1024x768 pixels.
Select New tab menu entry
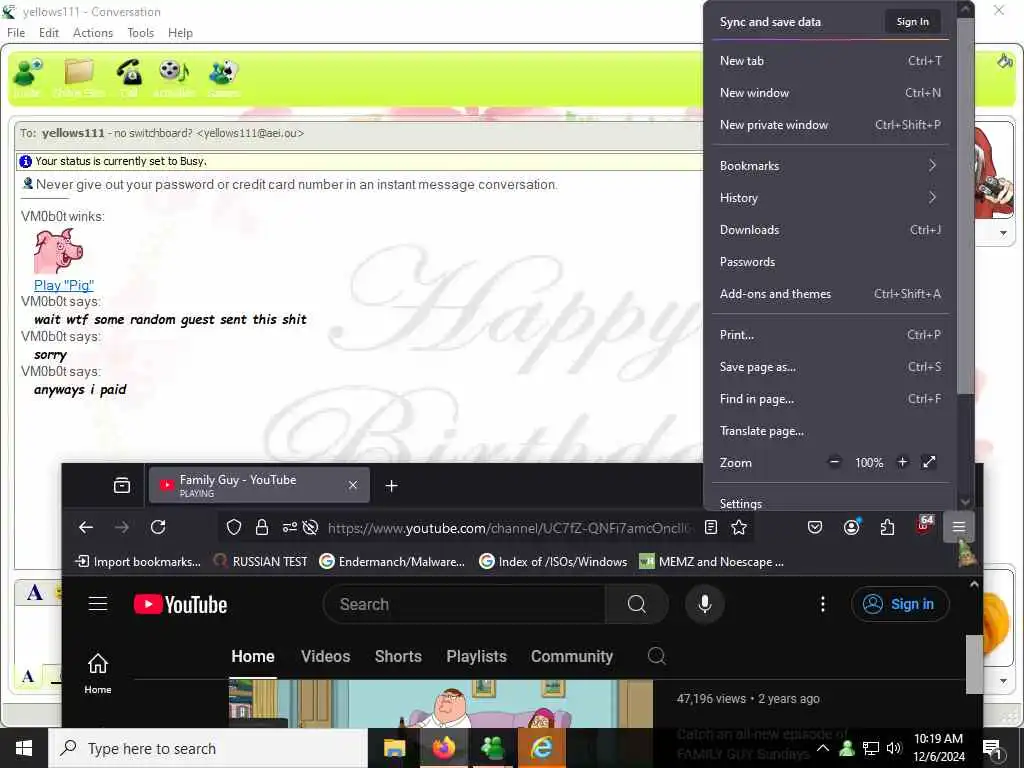829,61
